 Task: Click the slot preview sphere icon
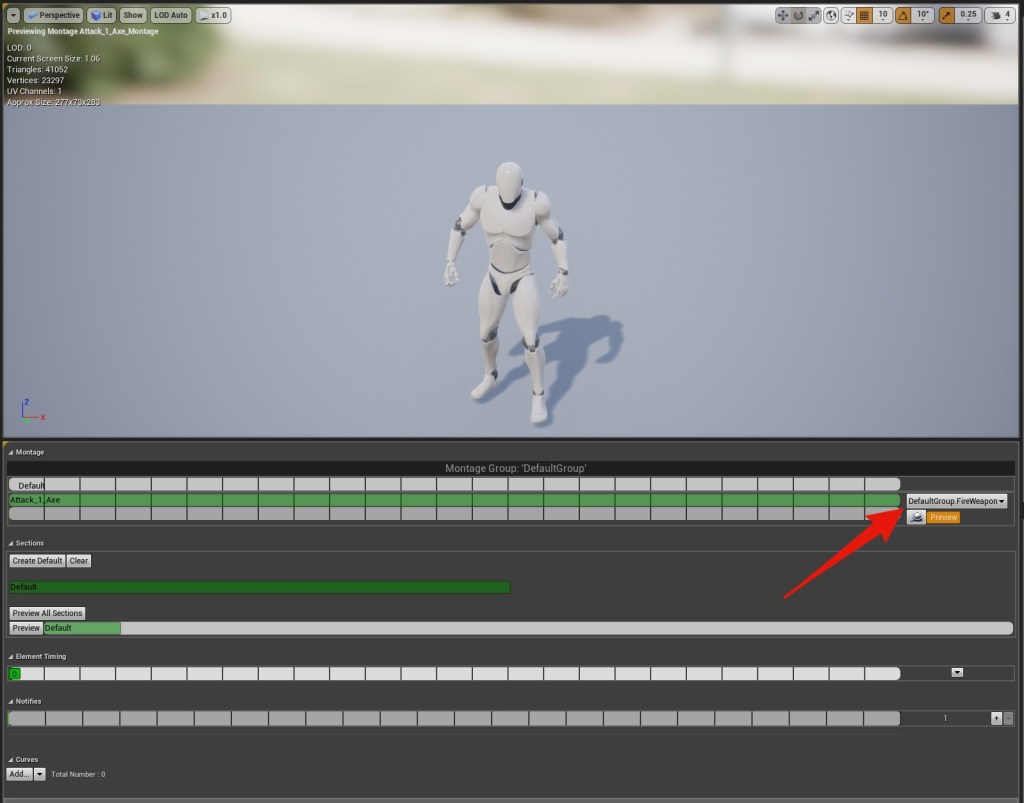[916, 517]
